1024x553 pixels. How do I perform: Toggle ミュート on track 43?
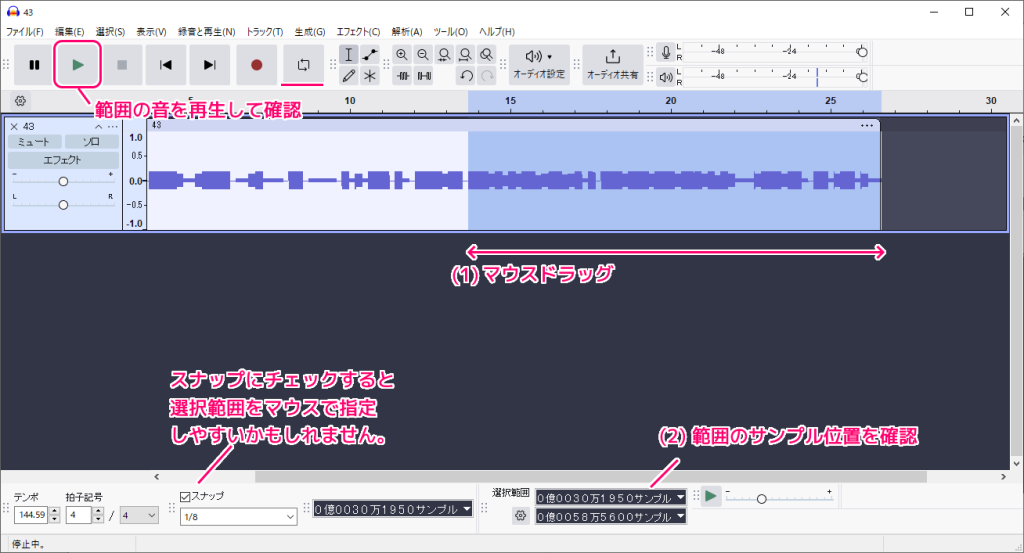[x=34, y=142]
